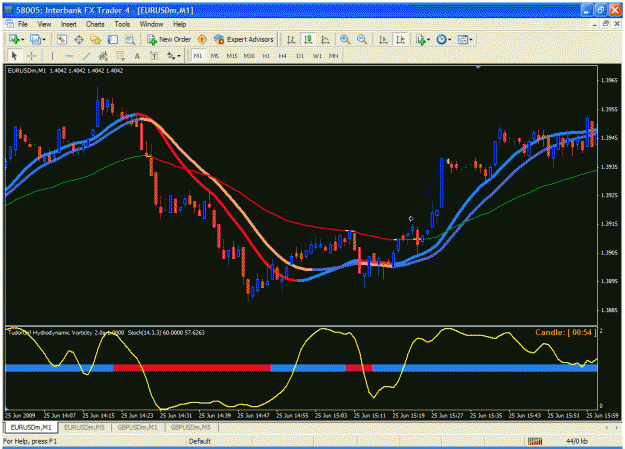
Task: Select the D1 timeframe
Action: (x=300, y=56)
